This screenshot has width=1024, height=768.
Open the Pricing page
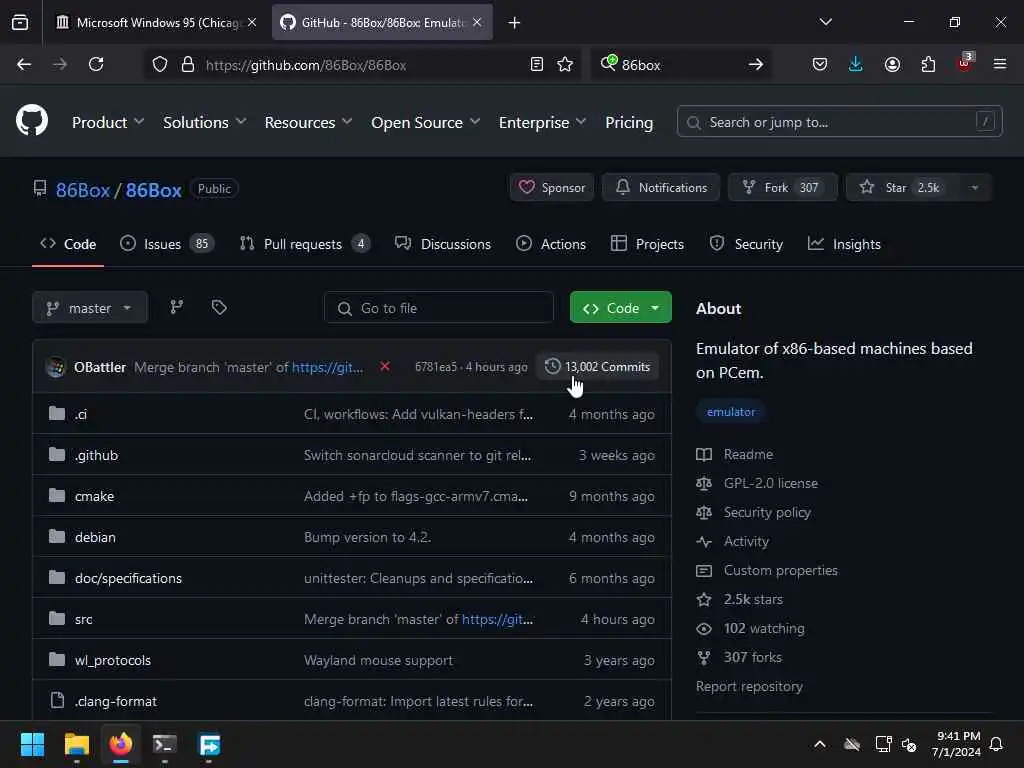(x=629, y=122)
